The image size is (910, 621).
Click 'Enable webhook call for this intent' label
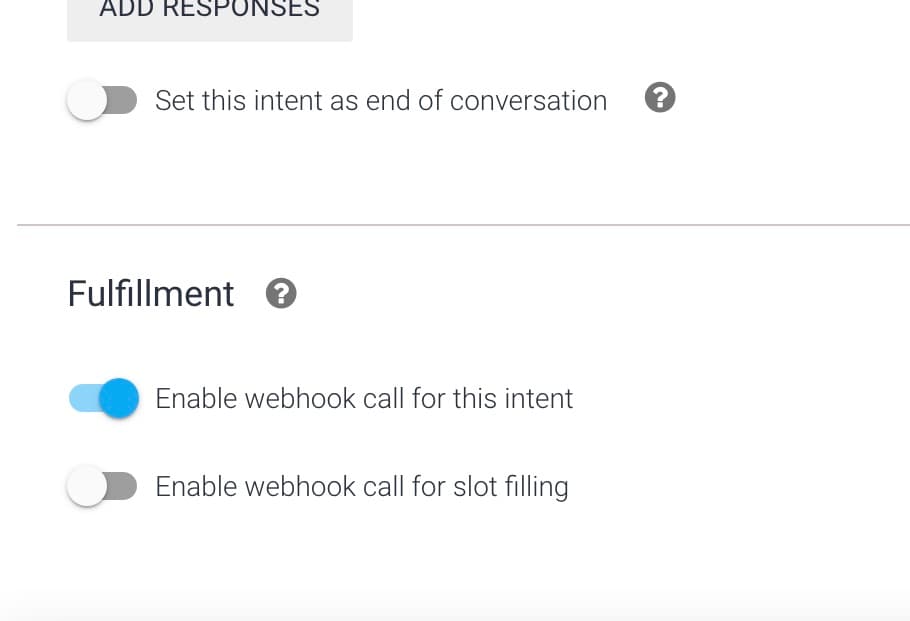(364, 399)
